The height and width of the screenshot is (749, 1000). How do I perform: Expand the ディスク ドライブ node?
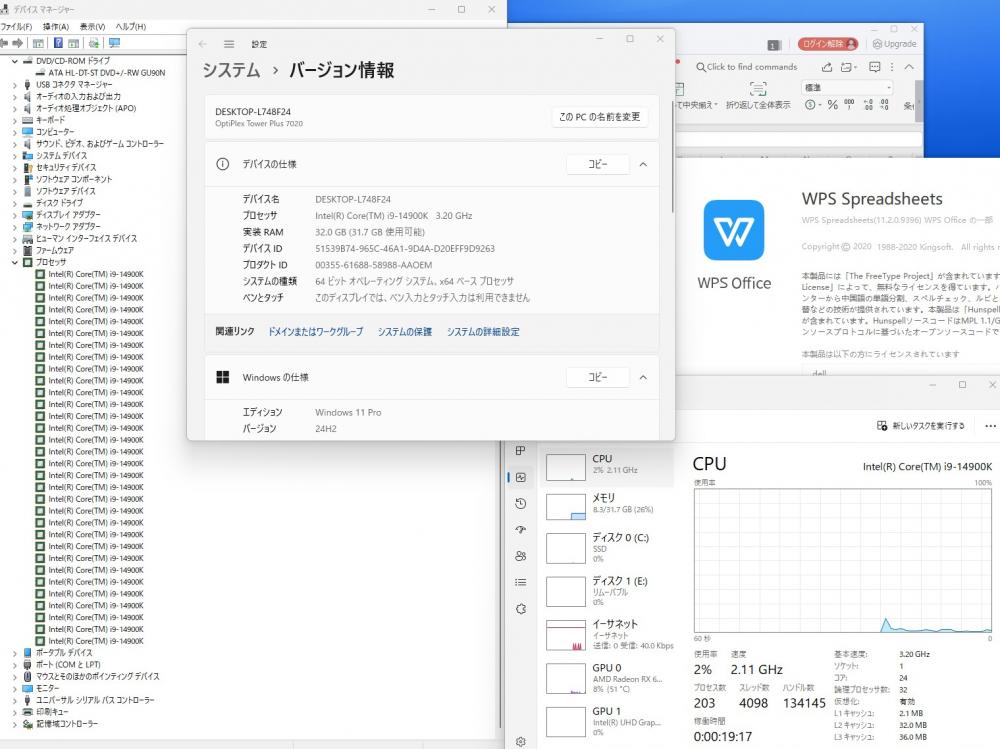(x=15, y=203)
